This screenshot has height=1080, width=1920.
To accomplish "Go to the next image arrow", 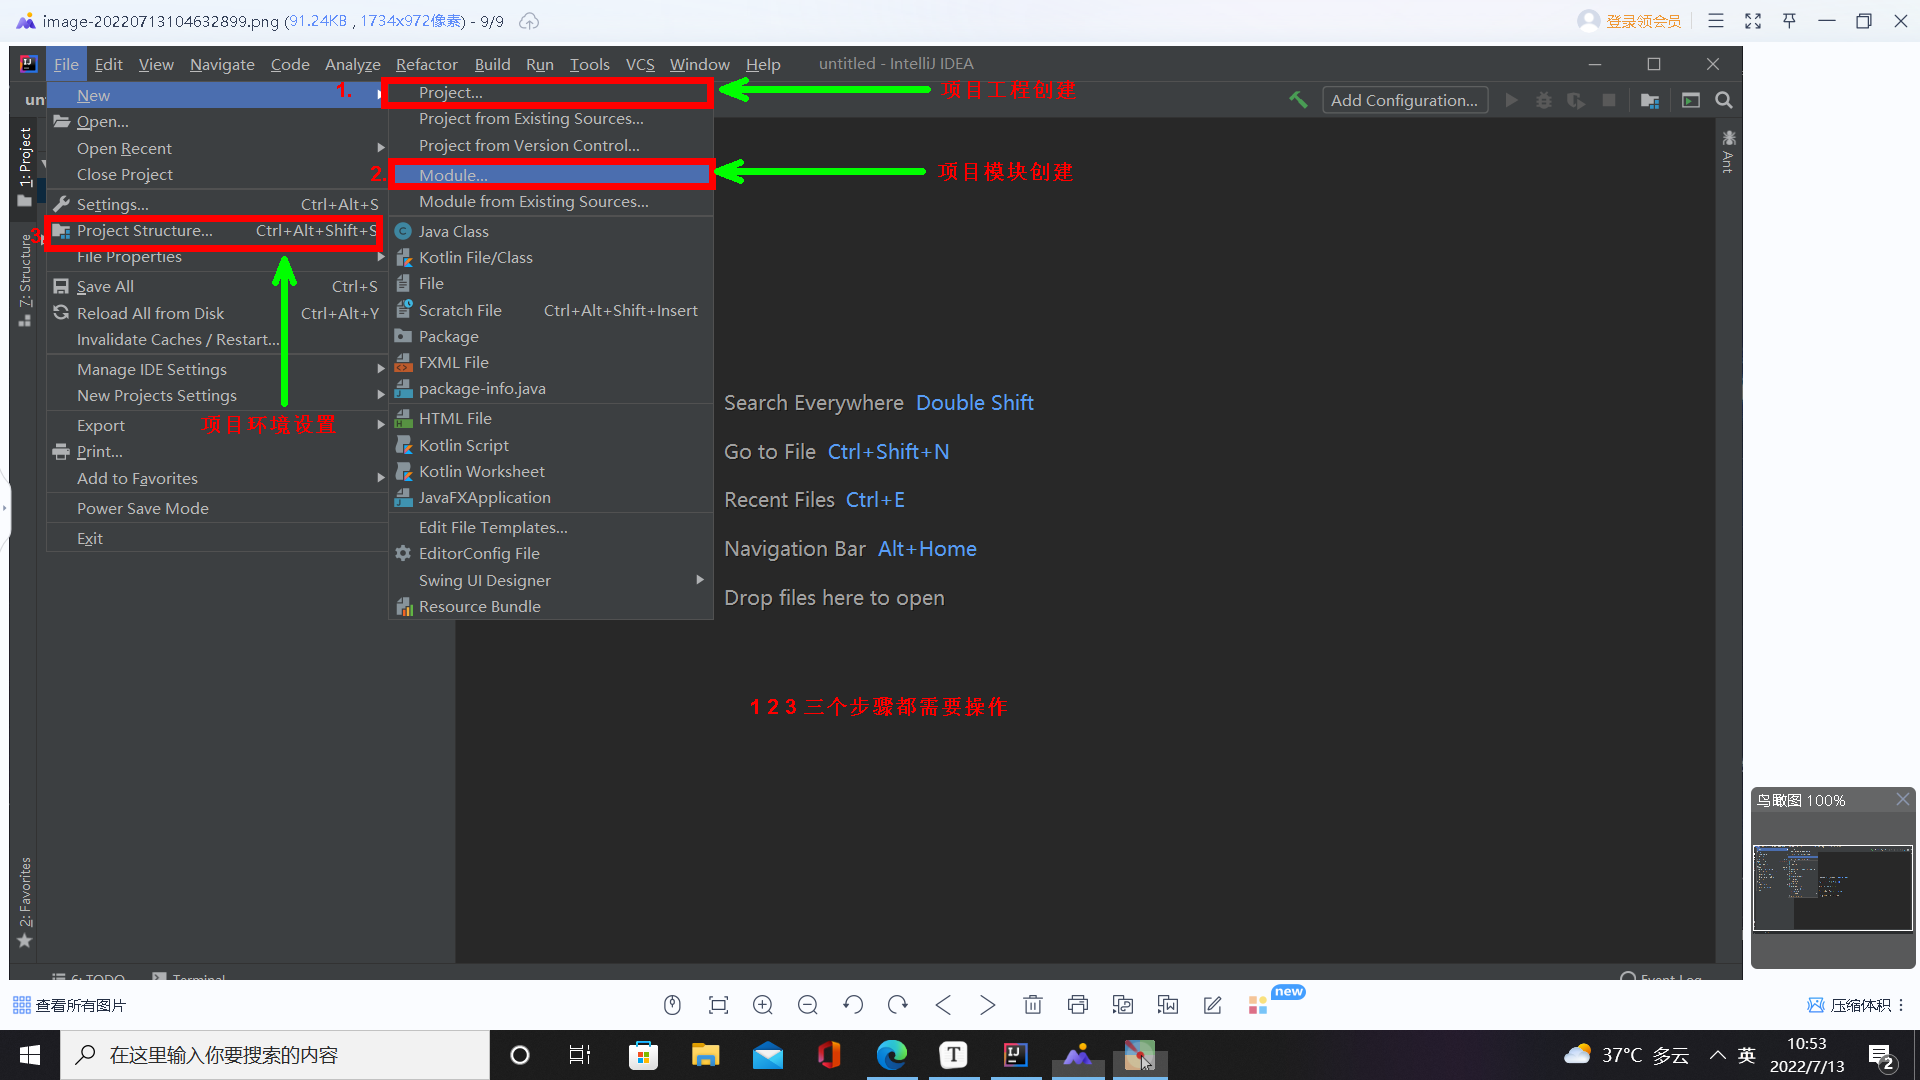I will [x=988, y=1005].
